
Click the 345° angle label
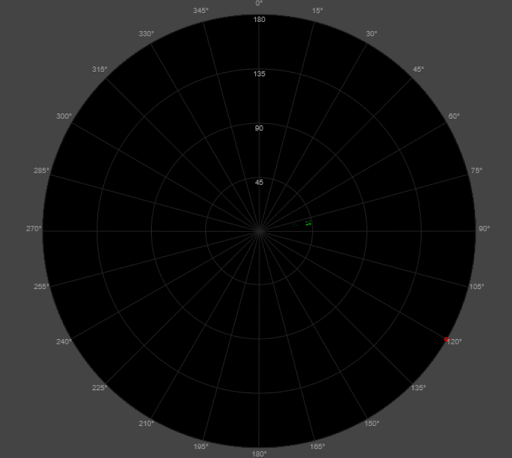[x=201, y=11]
